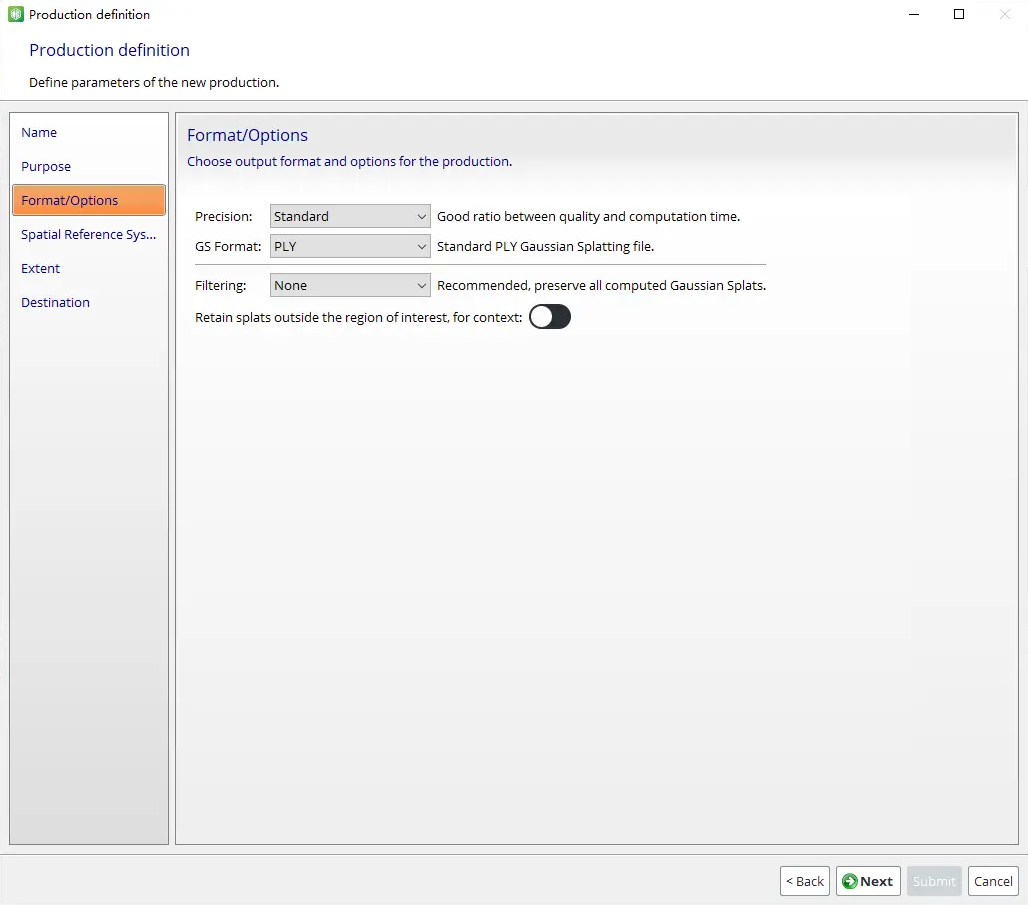Click the Cancel button
The height and width of the screenshot is (905, 1028).
(993, 881)
